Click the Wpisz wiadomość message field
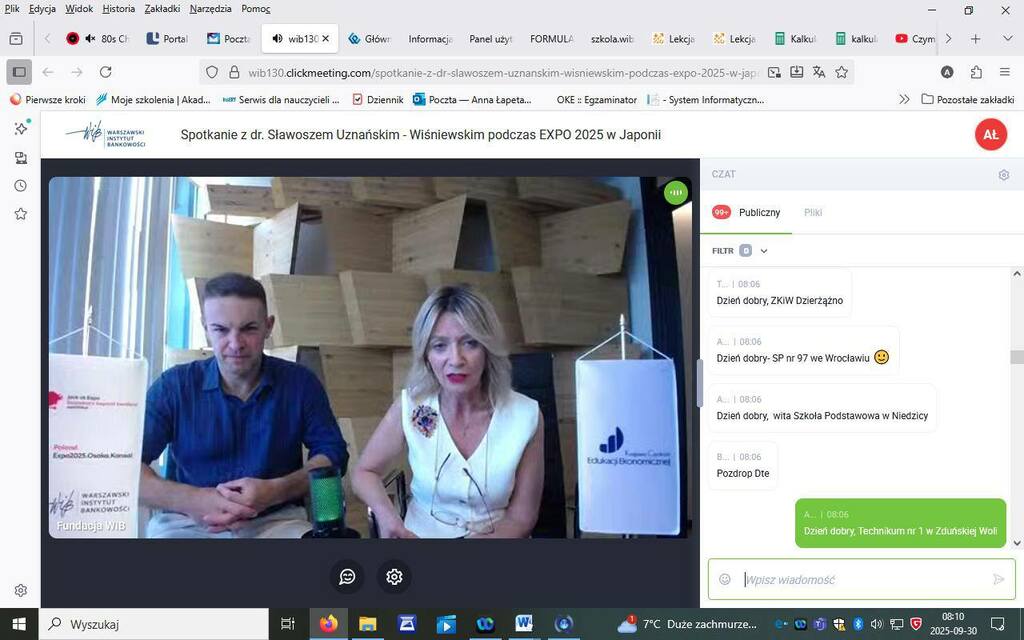 pyautogui.click(x=860, y=579)
